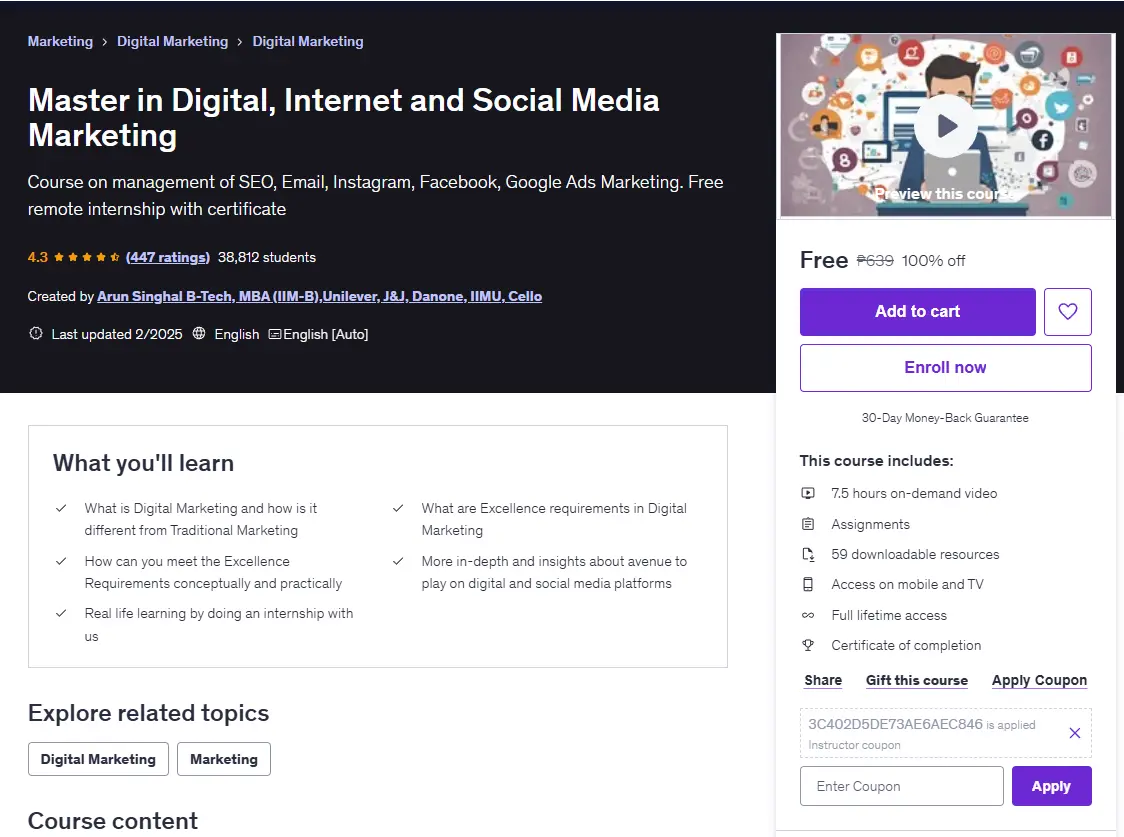1124x837 pixels.
Task: Click 'More in-depth and insights' learning item
Action: click(x=554, y=572)
